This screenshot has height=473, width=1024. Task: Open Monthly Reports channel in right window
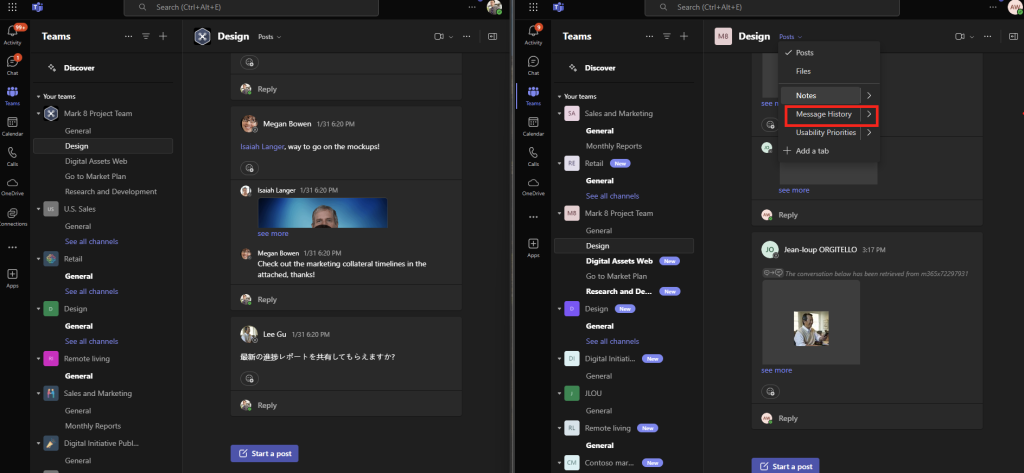click(x=614, y=146)
